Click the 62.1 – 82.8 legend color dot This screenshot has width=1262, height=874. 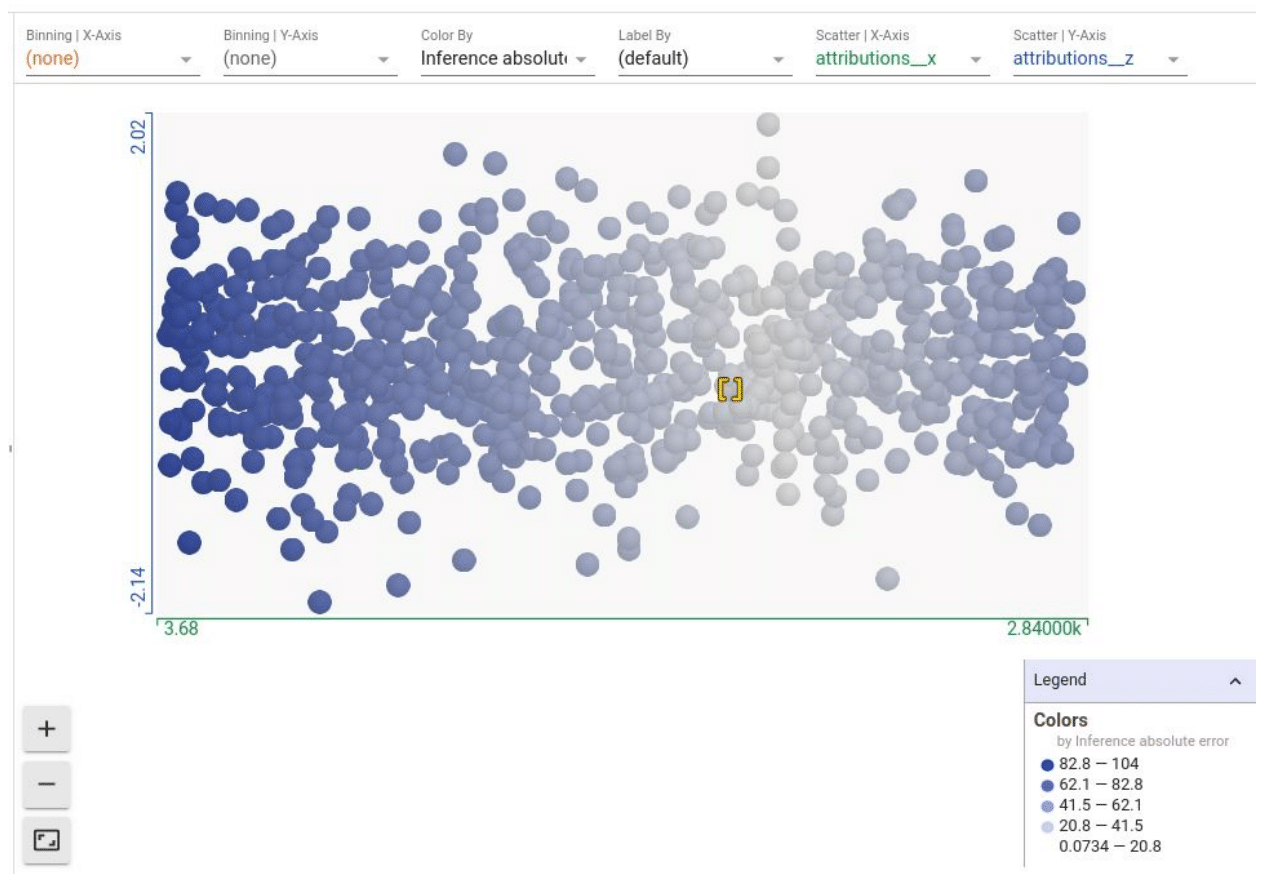pos(1048,785)
